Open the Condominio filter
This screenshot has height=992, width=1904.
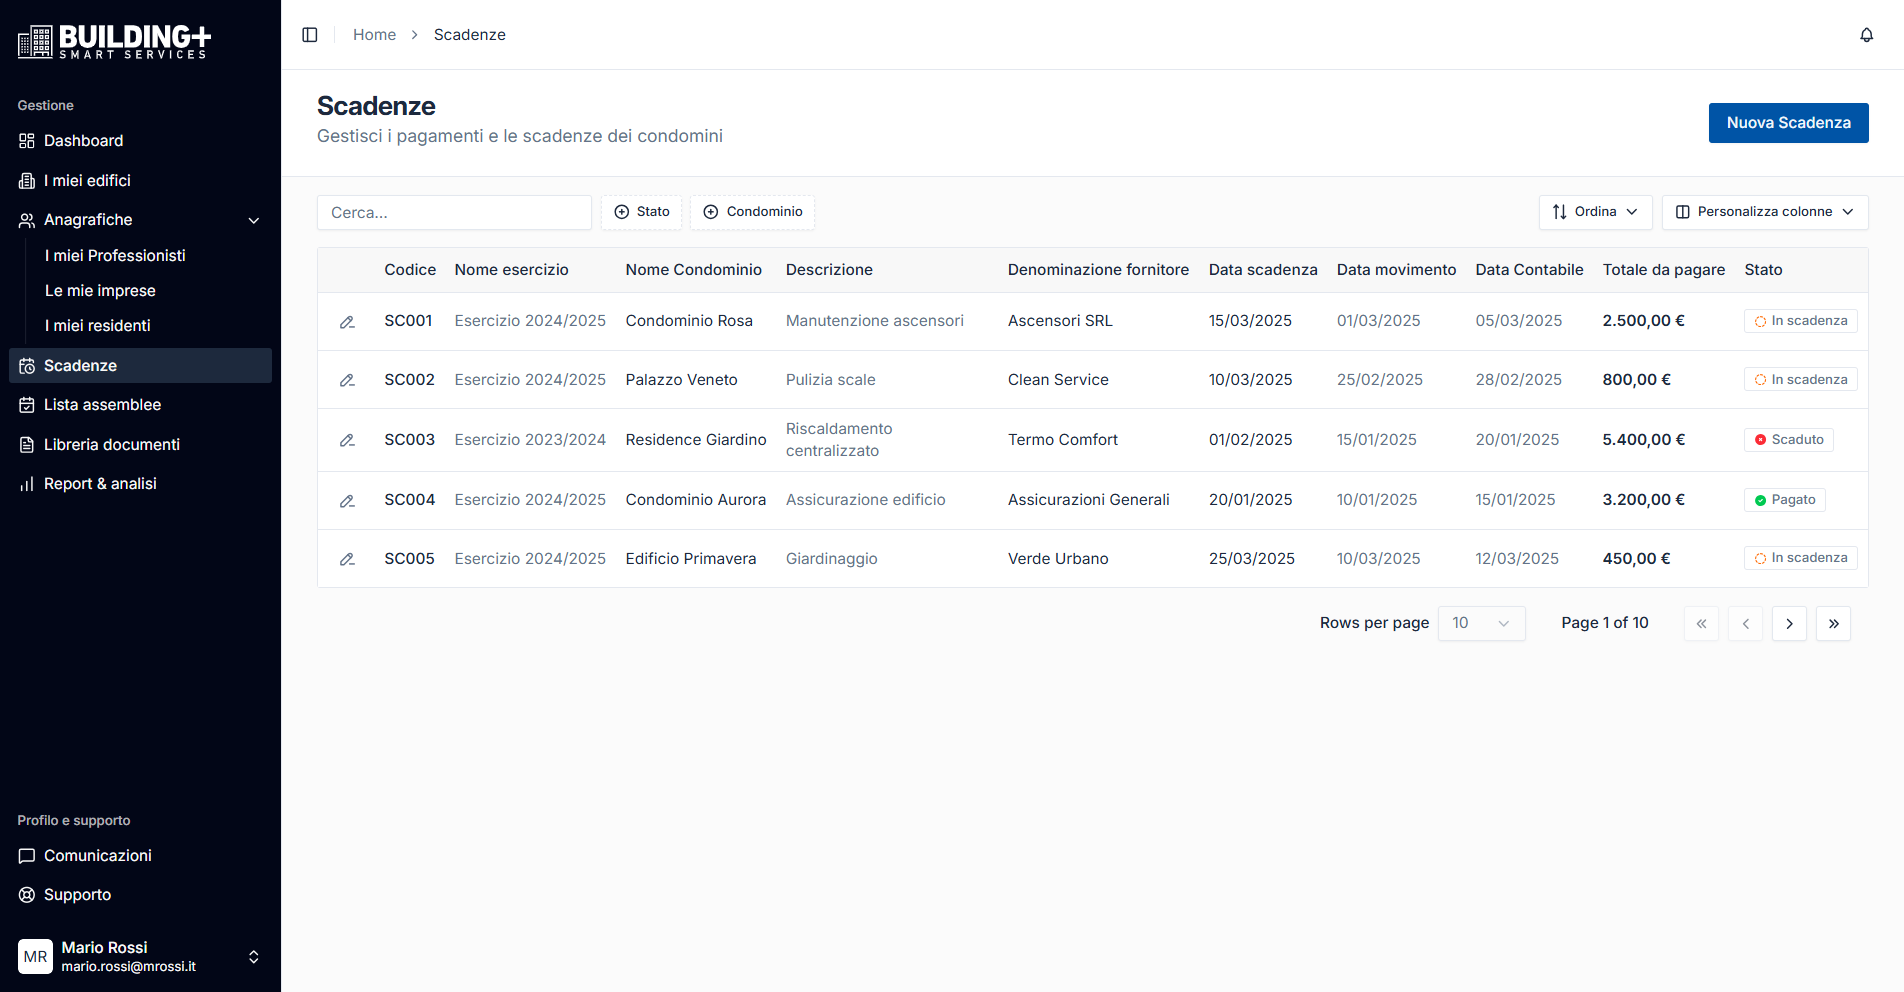coord(752,212)
